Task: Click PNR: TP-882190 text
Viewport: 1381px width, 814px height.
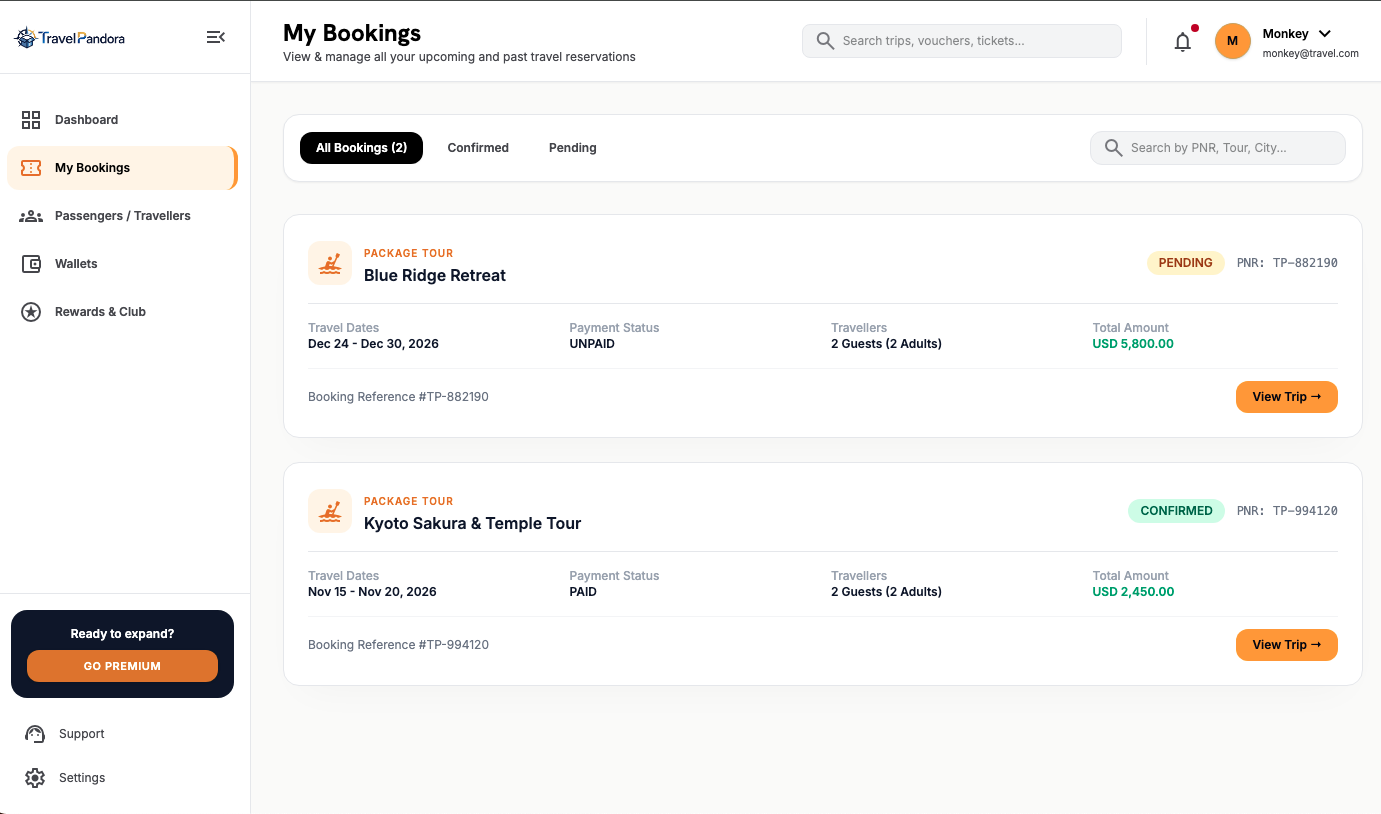Action: pyautogui.click(x=1287, y=263)
